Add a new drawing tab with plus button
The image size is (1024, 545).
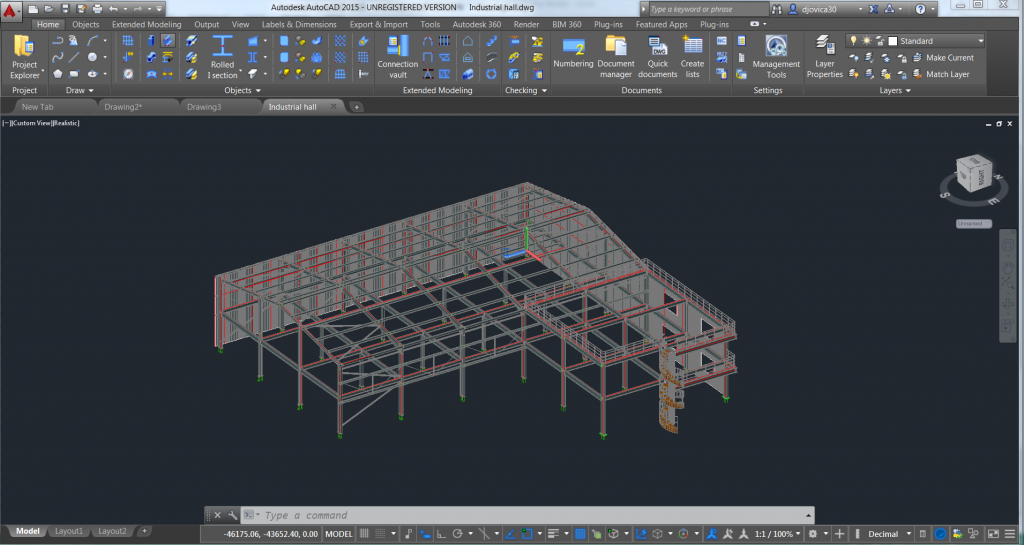coord(356,107)
